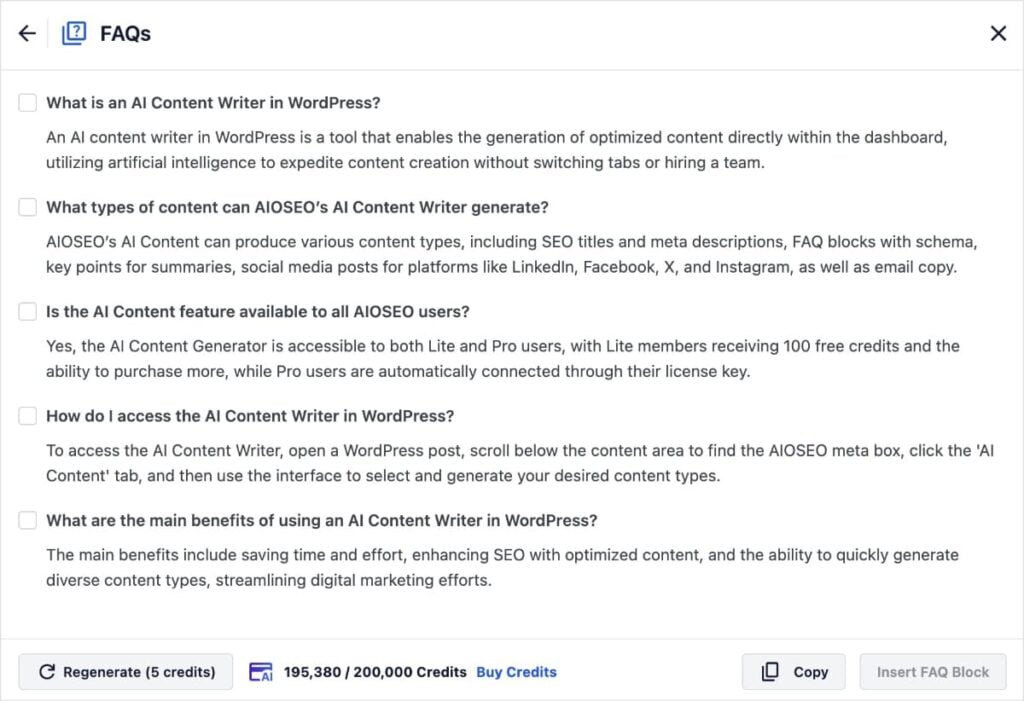Check the 'main benefits' FAQ checkbox
The height and width of the screenshot is (701, 1024).
[x=27, y=520]
